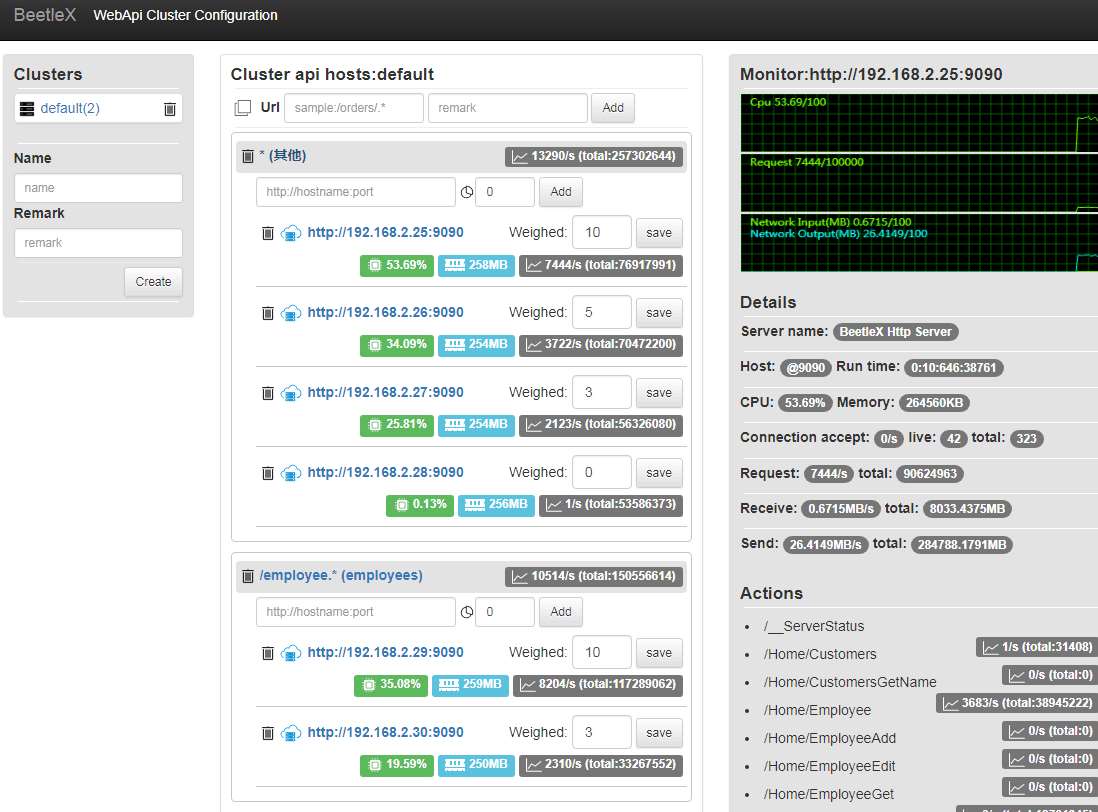Save the weight for host 192.168.2.30:9090
The width and height of the screenshot is (1098, 812).
click(658, 733)
